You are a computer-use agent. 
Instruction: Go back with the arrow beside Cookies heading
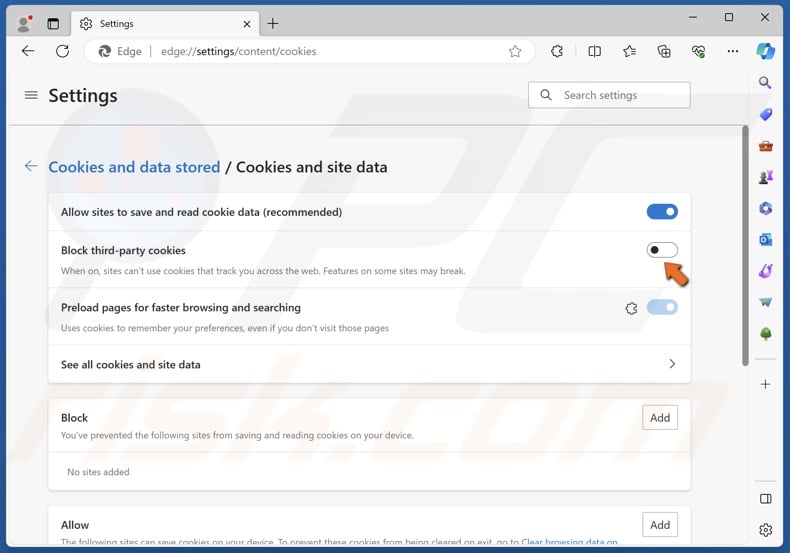click(x=31, y=166)
